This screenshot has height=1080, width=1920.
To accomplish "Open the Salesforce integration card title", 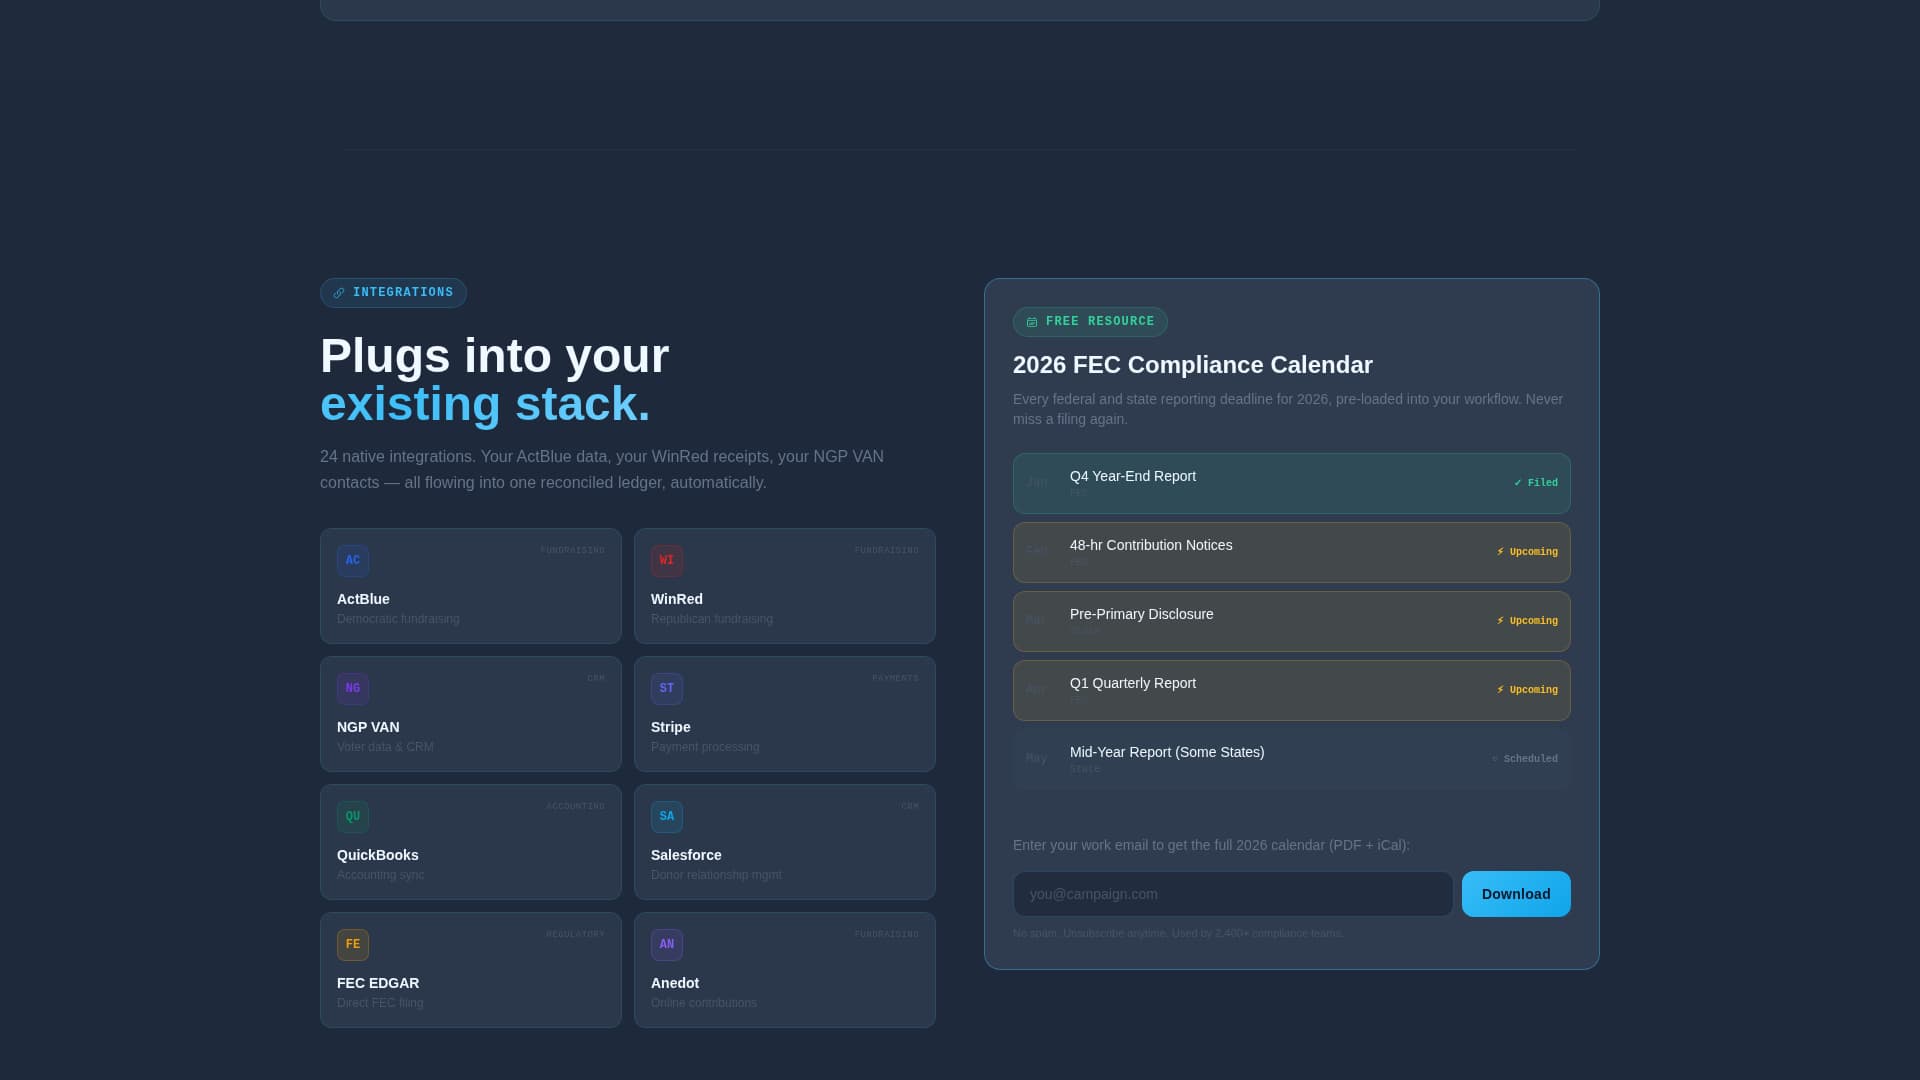I will (x=686, y=855).
